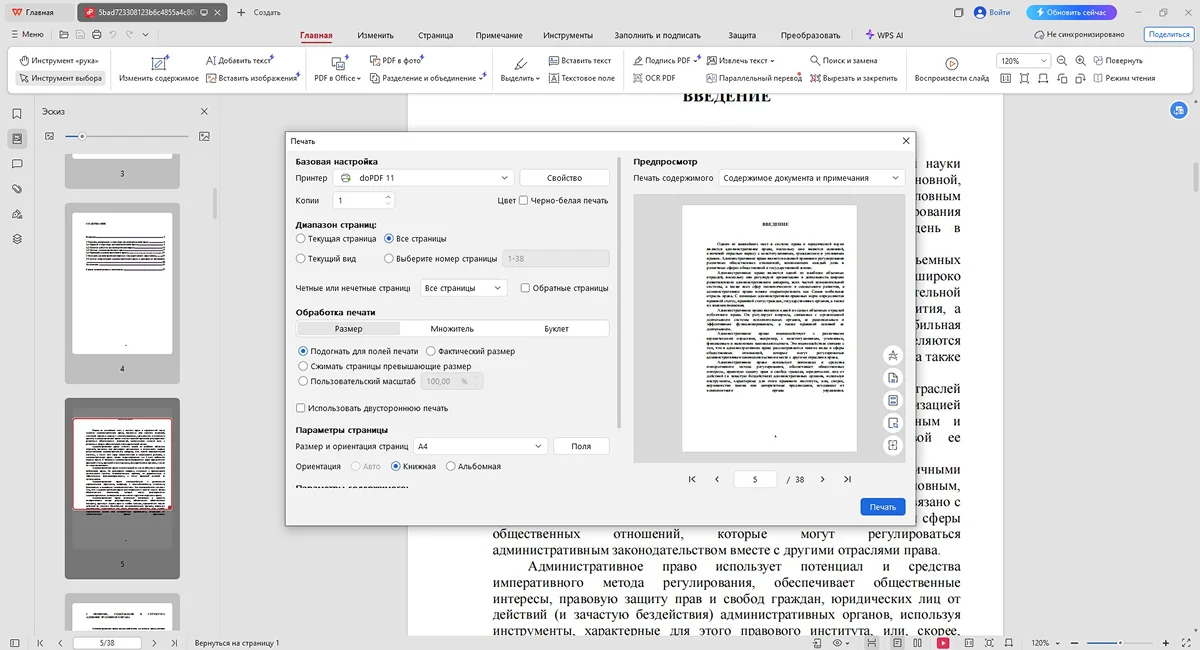Jump to the first preview page
This screenshot has height=650, width=1200.
692,480
